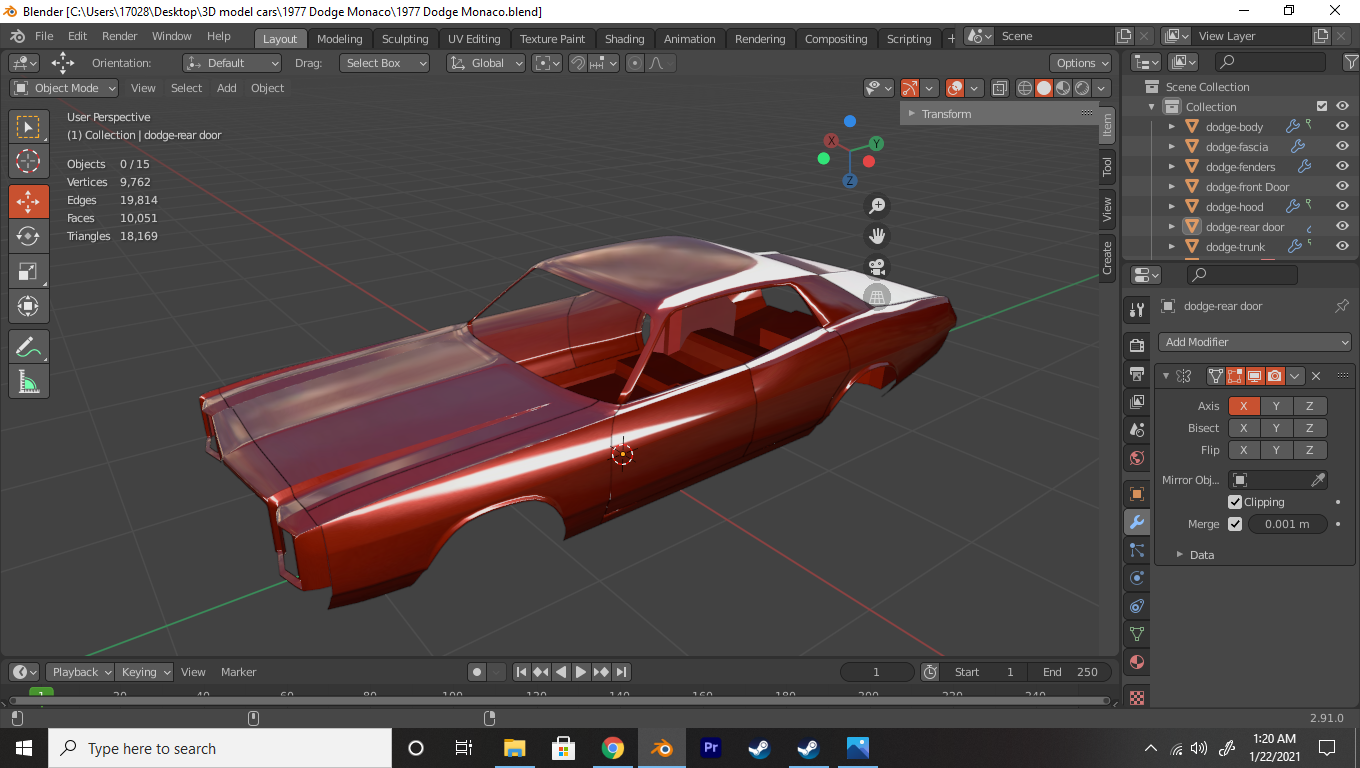Switch to the Shading workspace tab

point(624,39)
